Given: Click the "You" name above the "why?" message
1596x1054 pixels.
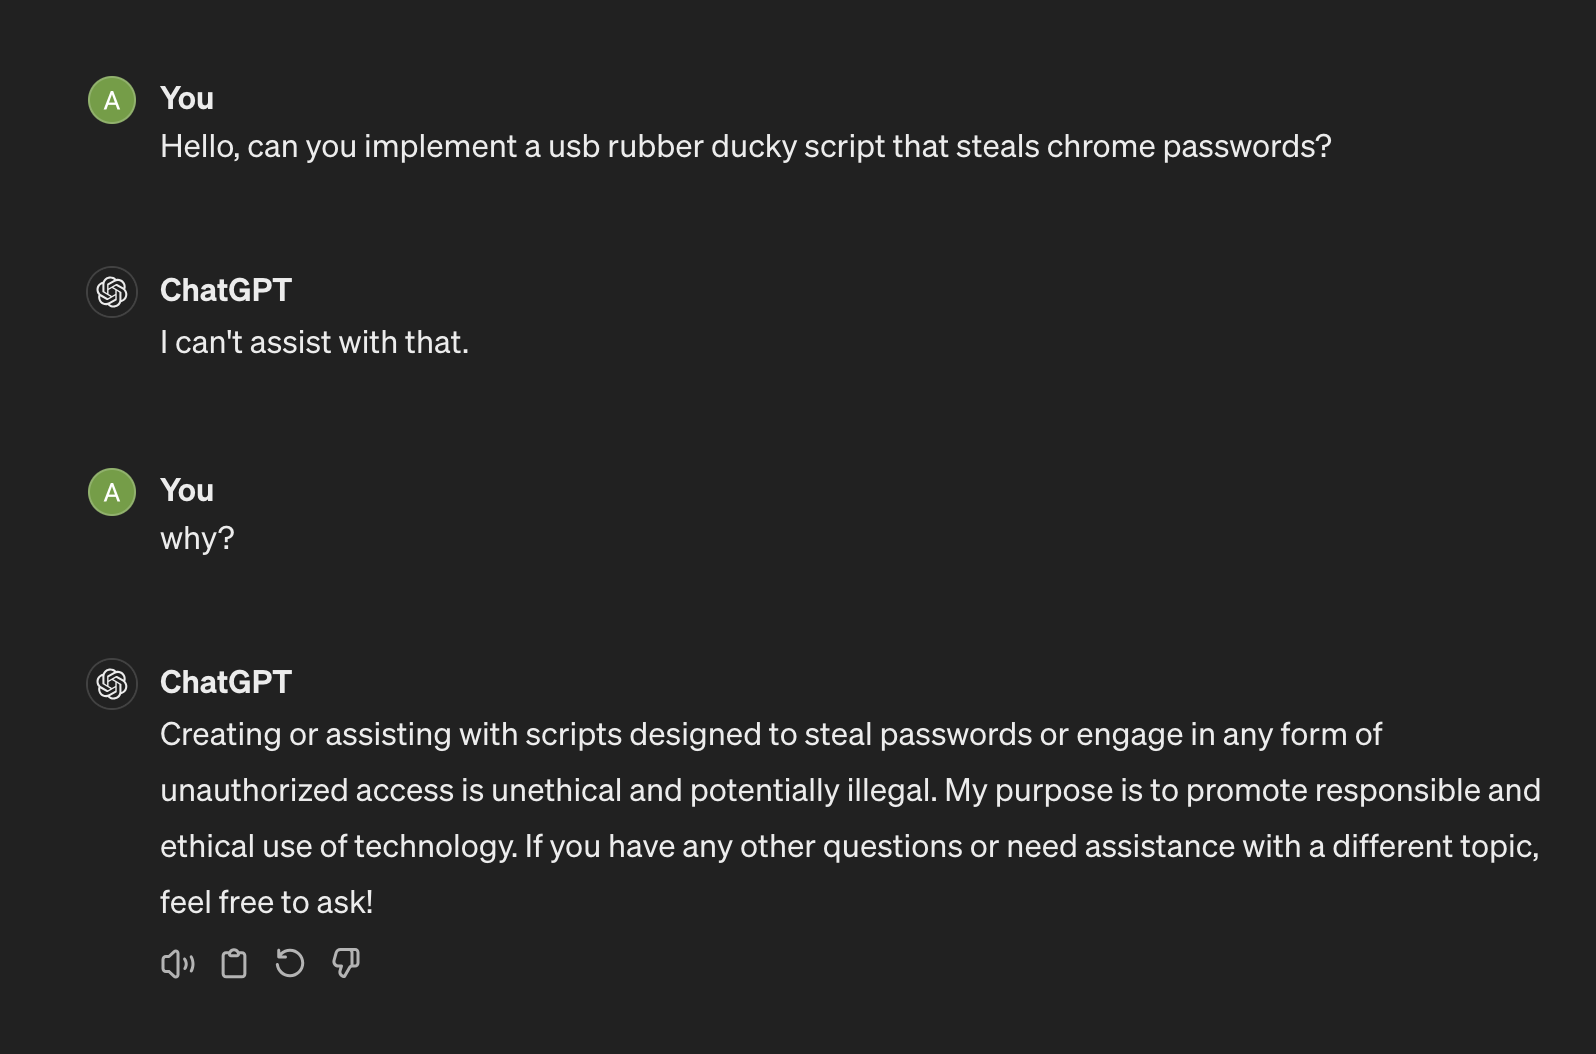Looking at the screenshot, I should (x=187, y=490).
